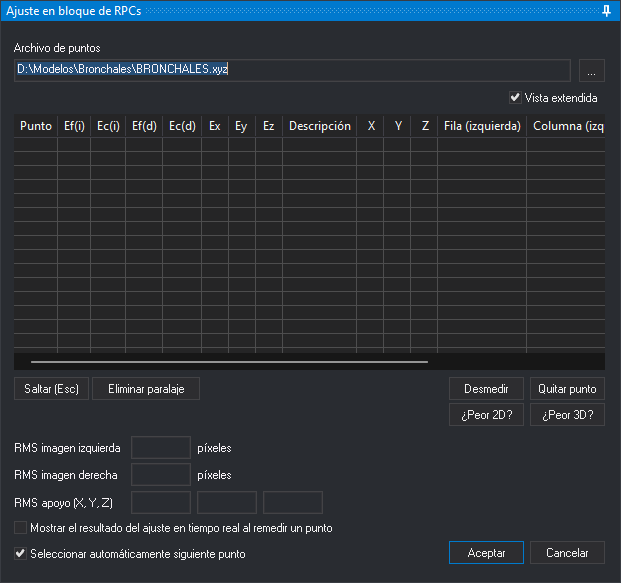Click the Desmedir button
Screen dimensions: 621x583
[x=486, y=389]
